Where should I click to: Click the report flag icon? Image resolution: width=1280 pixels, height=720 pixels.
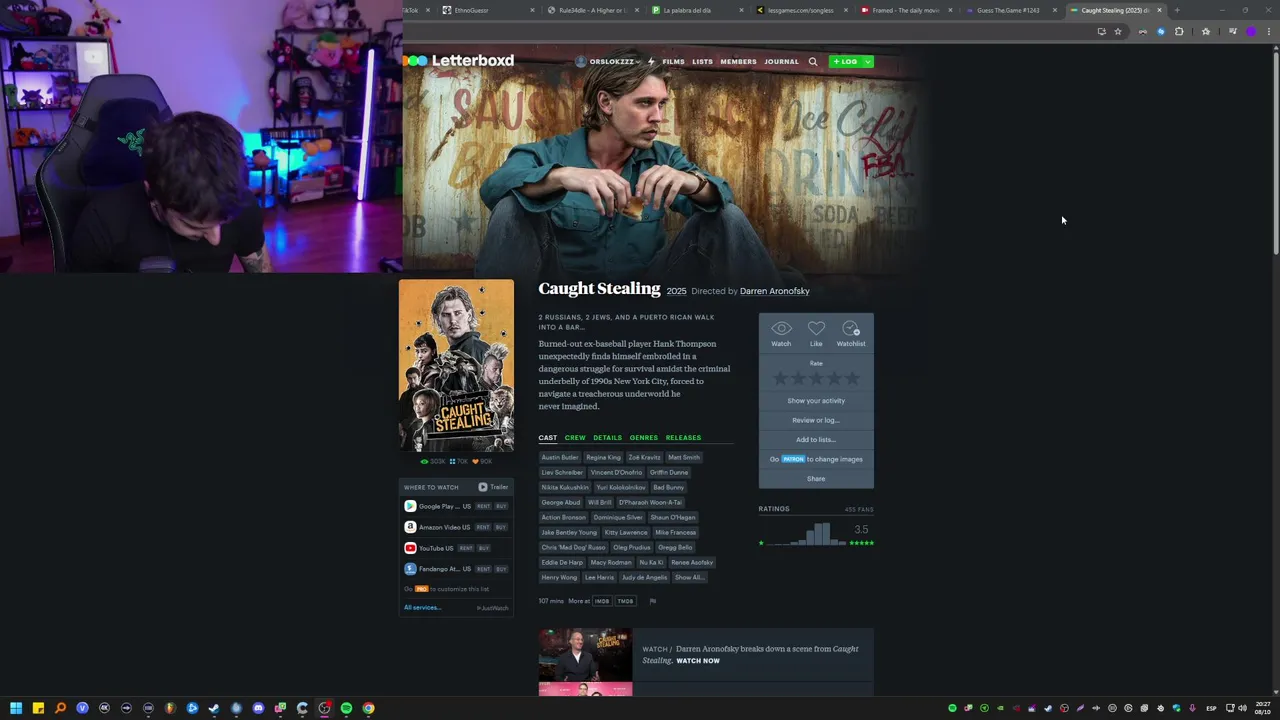[x=652, y=601]
